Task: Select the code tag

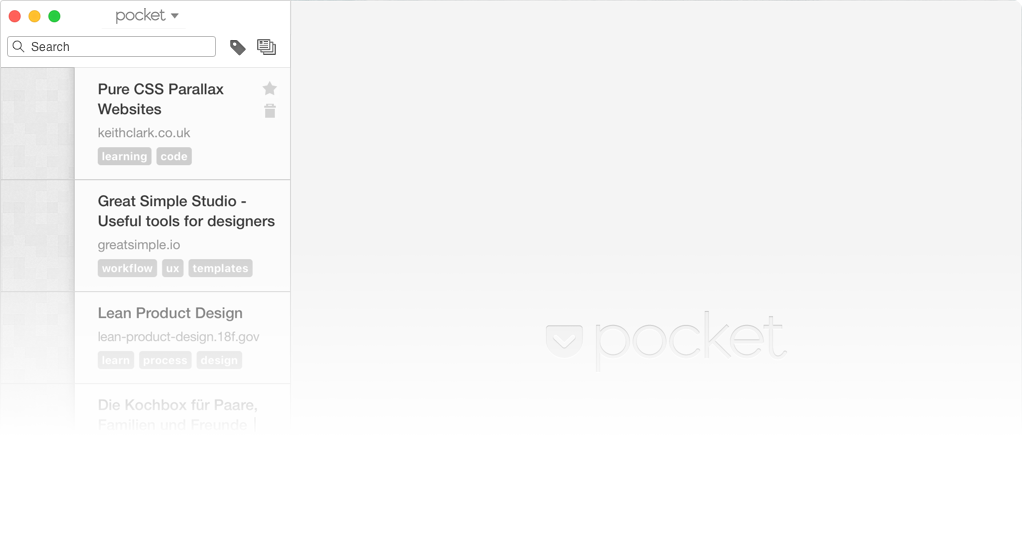Action: 174,156
